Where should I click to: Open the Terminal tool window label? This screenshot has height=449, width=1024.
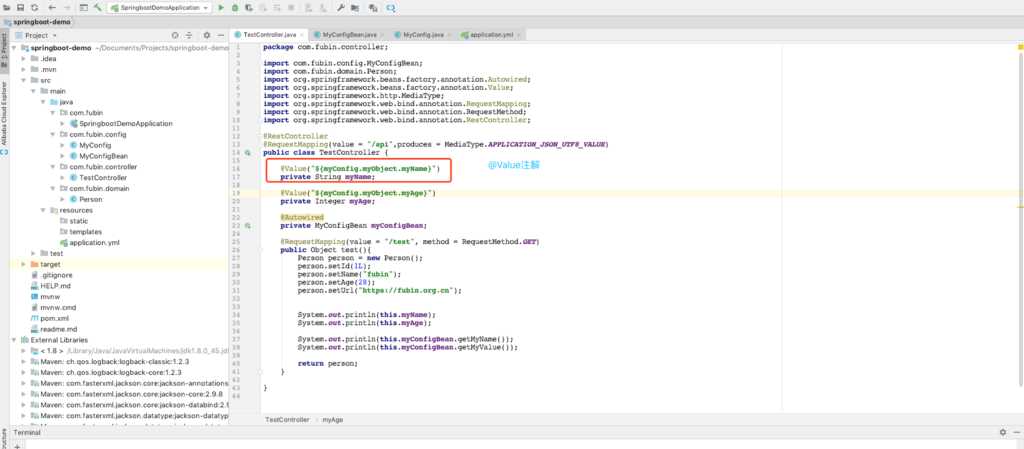[27, 432]
